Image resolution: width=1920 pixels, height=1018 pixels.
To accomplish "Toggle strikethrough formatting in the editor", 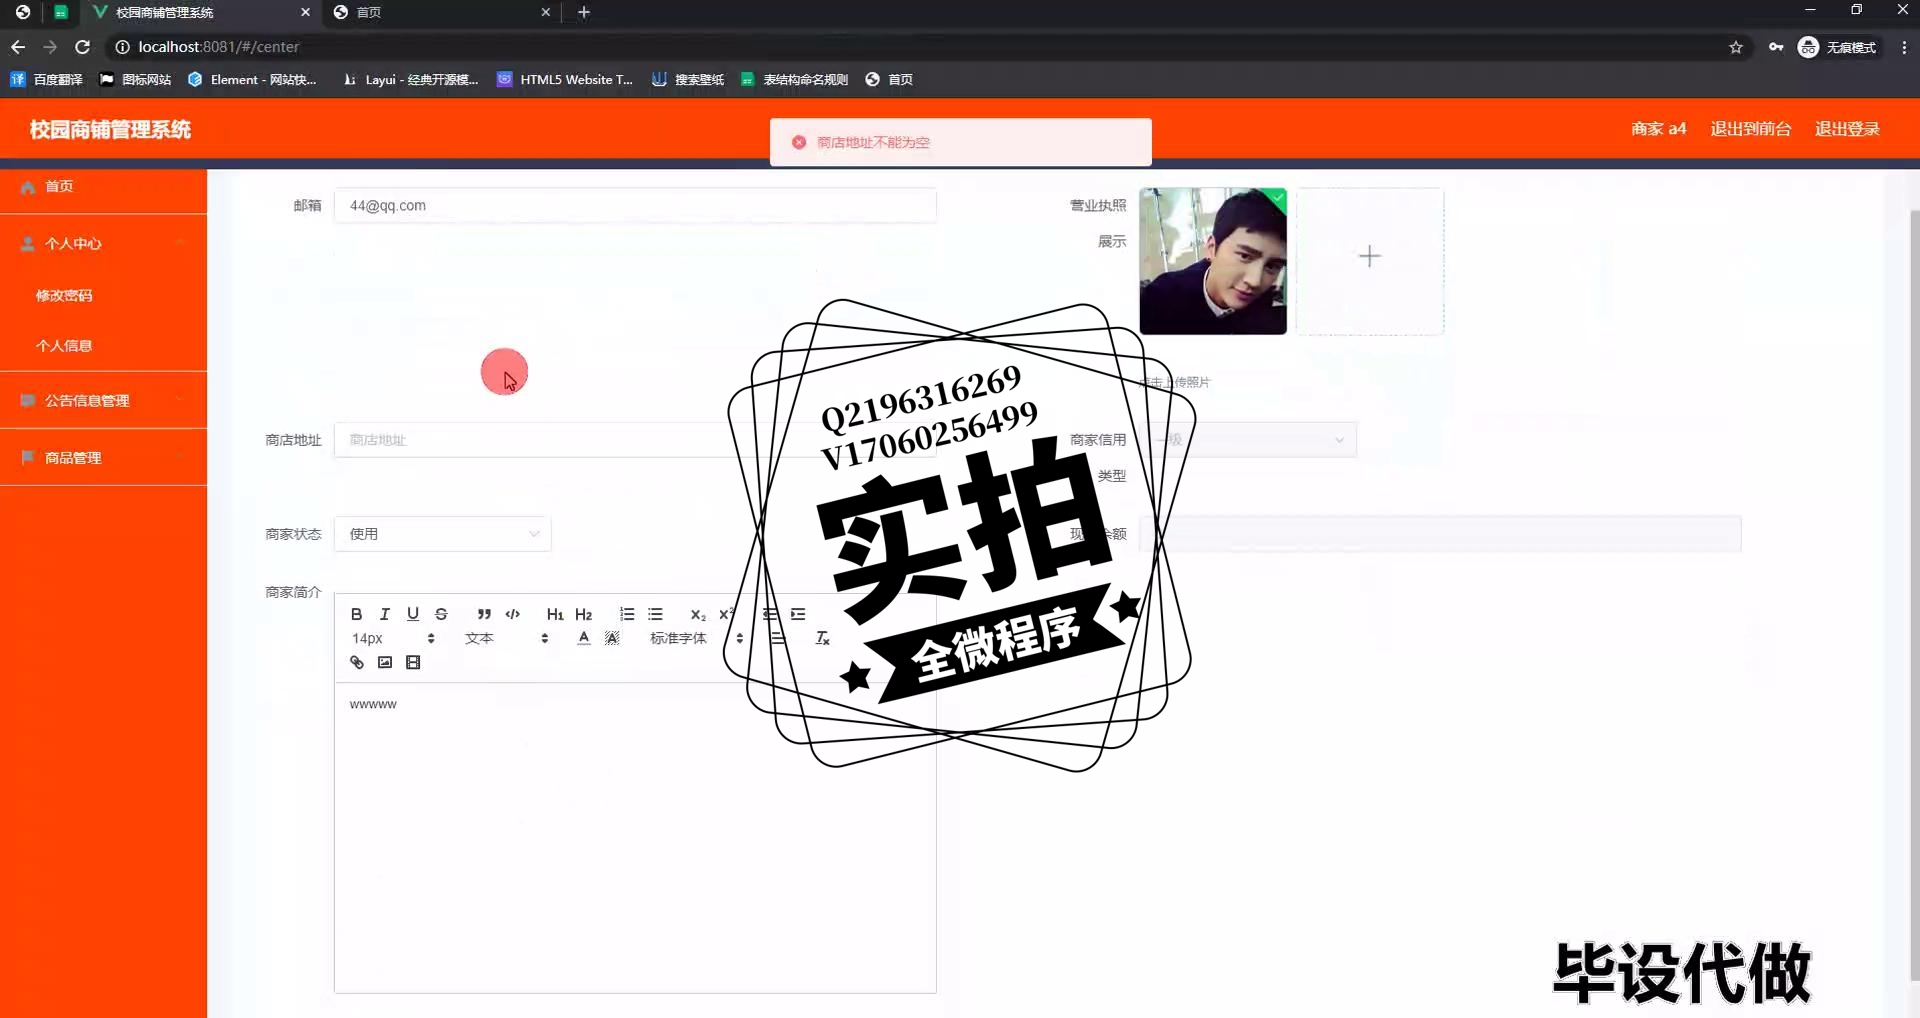I will click(x=441, y=614).
